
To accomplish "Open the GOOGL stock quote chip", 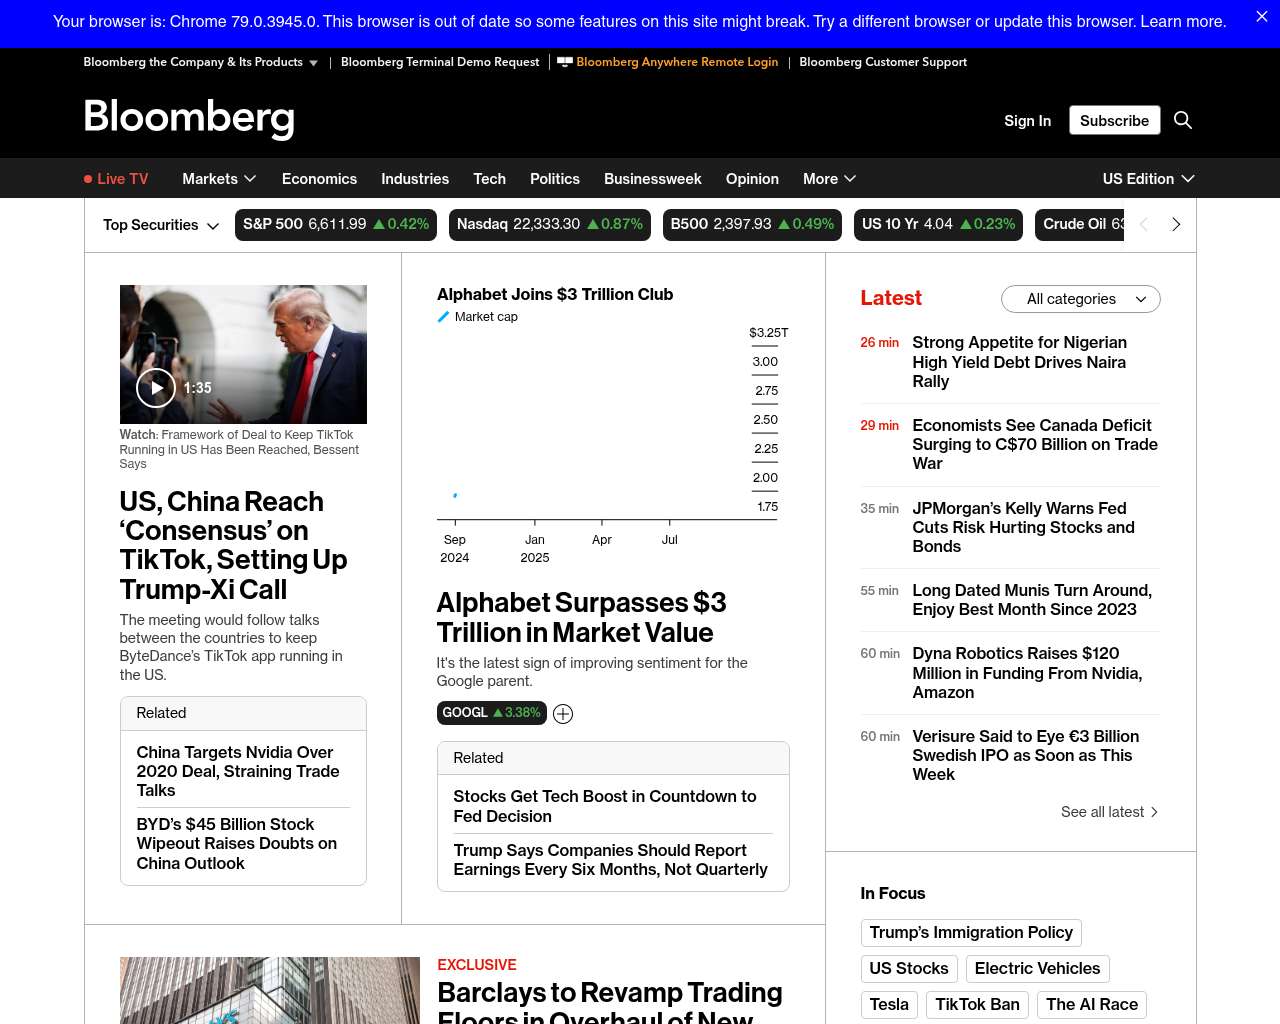I will [x=492, y=713].
